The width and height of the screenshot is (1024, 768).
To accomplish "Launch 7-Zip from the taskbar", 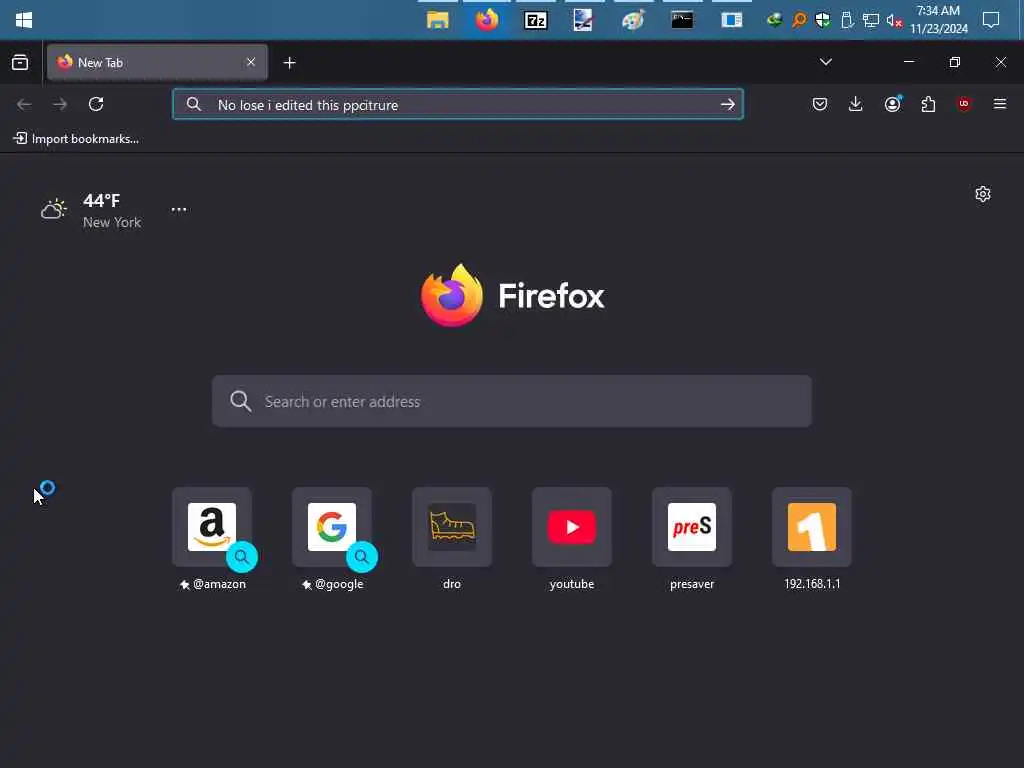I will [x=536, y=20].
